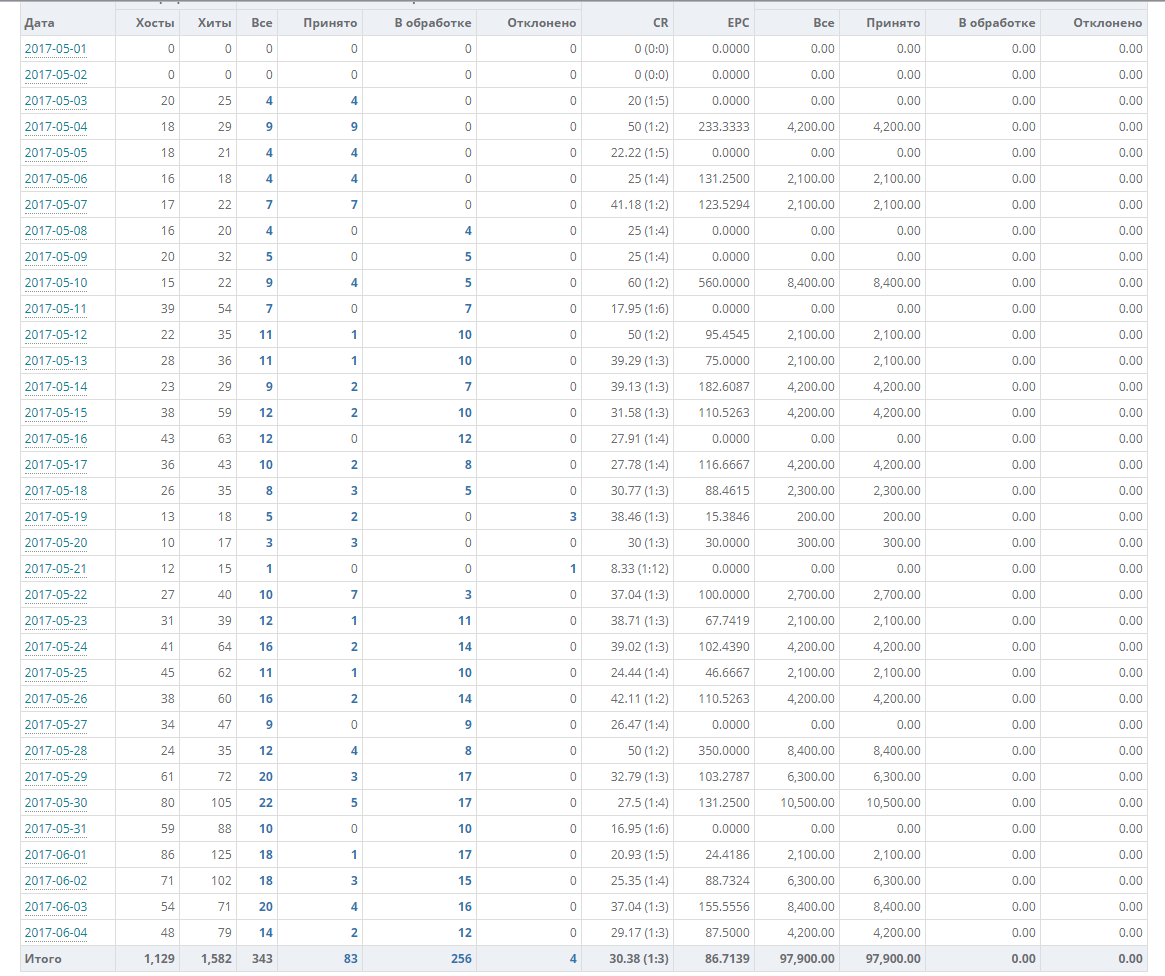Screen dimensions: 1165x976
Task: Click CR value 29.17 (1:3)
Action: pos(640,933)
